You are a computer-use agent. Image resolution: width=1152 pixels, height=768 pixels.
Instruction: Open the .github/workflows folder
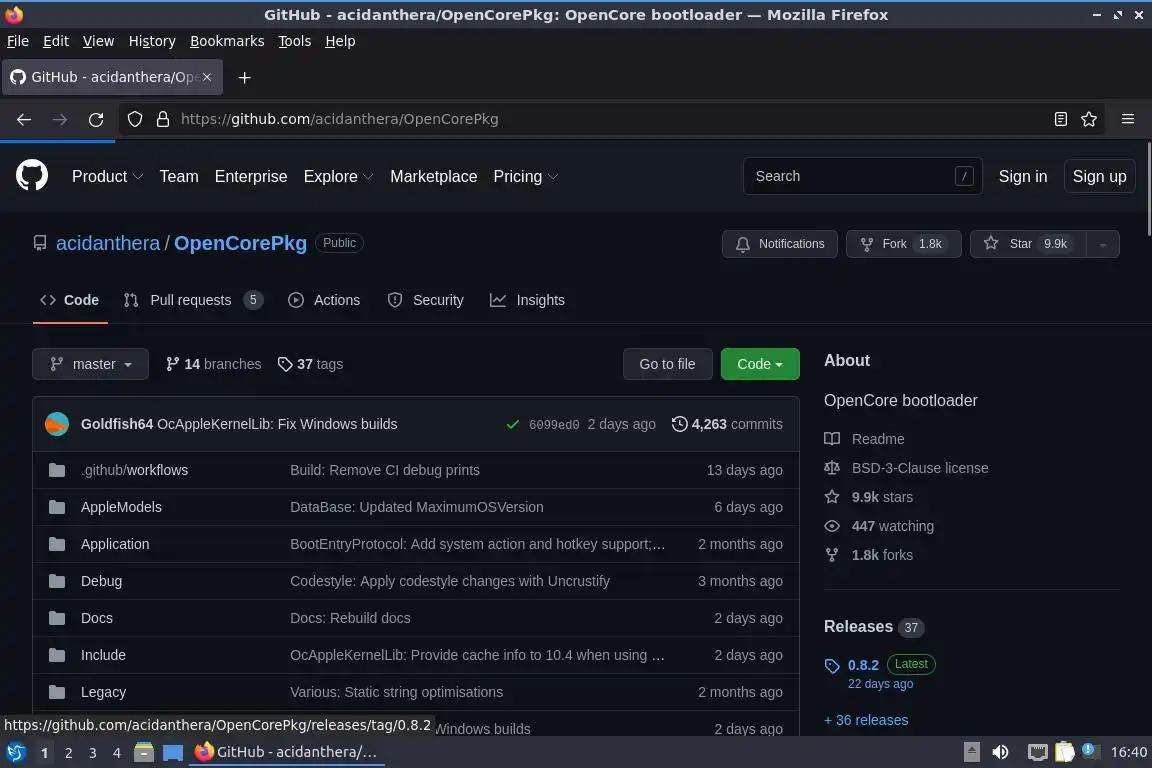click(x=134, y=470)
